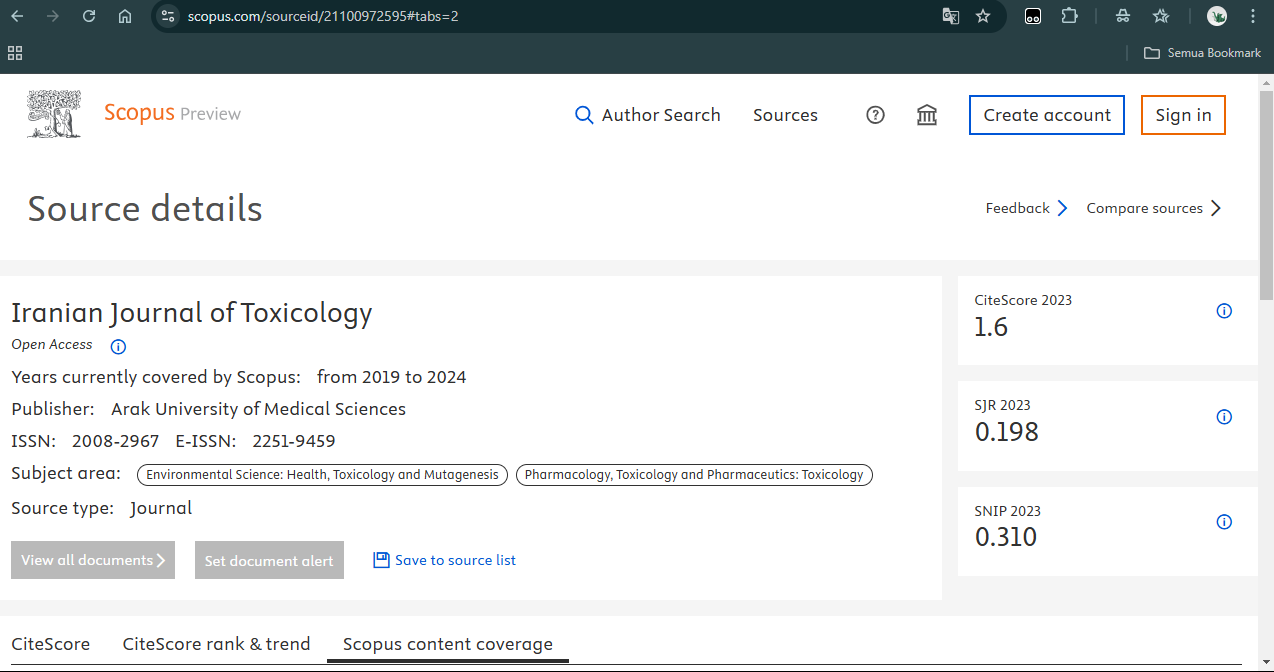Viewport: 1274px width, 672px height.
Task: Click the Open Access info icon
Action: (x=118, y=347)
